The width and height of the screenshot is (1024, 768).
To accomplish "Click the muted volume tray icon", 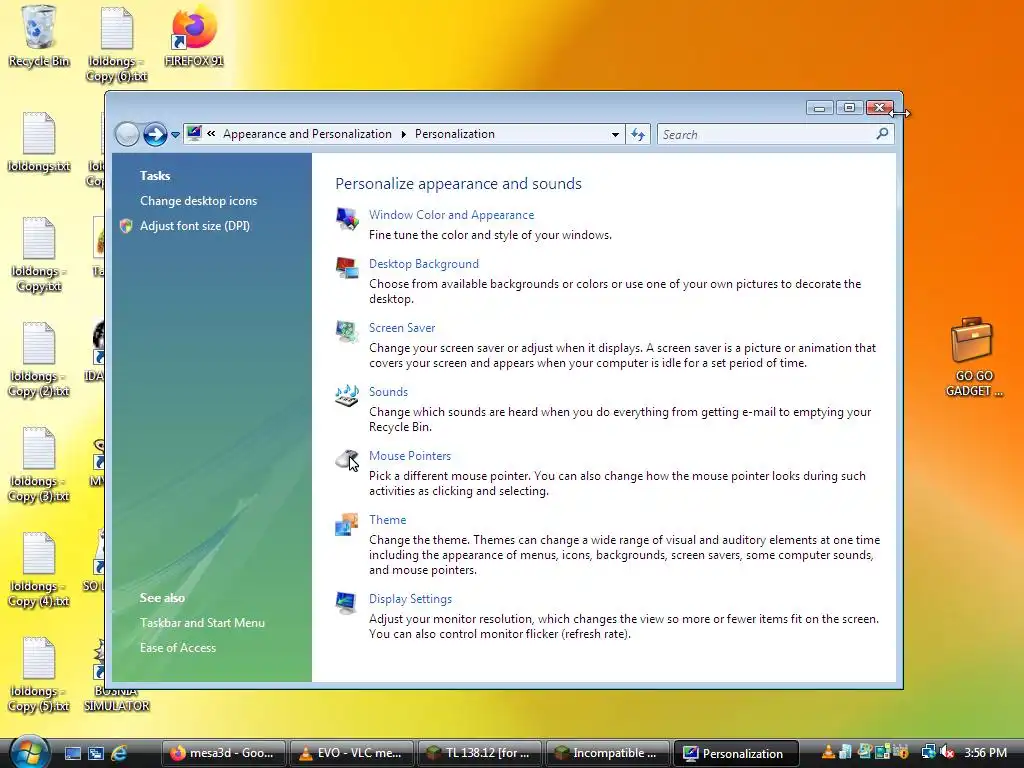I will (947, 752).
